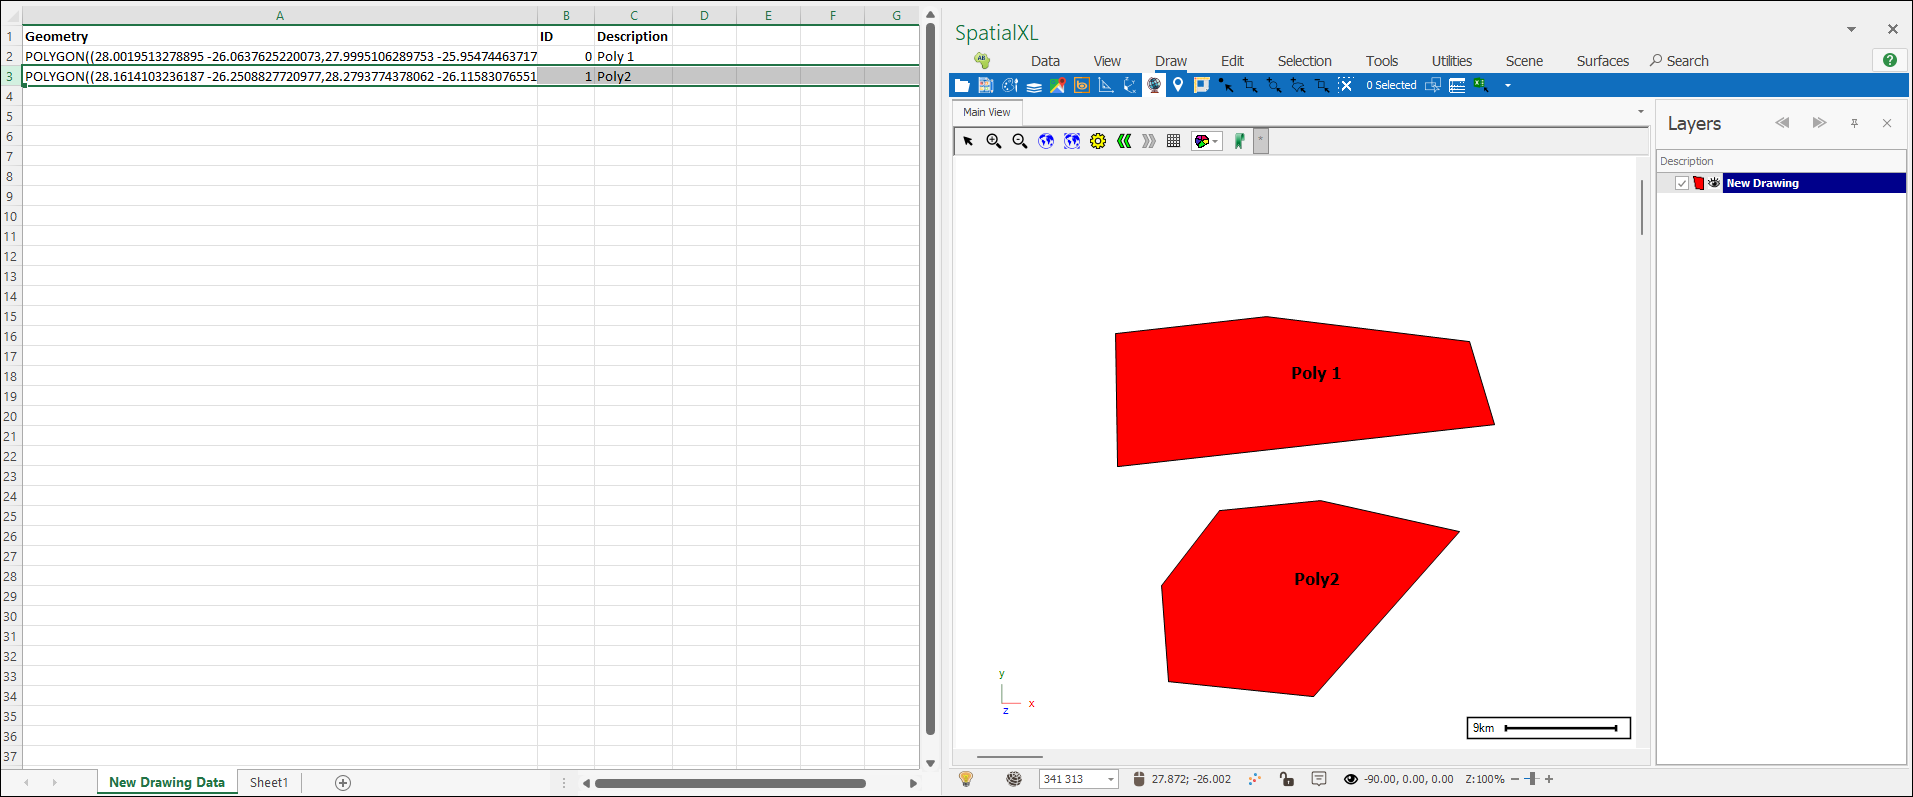Click the yellow gear settings icon
The image size is (1913, 797).
click(x=1098, y=141)
